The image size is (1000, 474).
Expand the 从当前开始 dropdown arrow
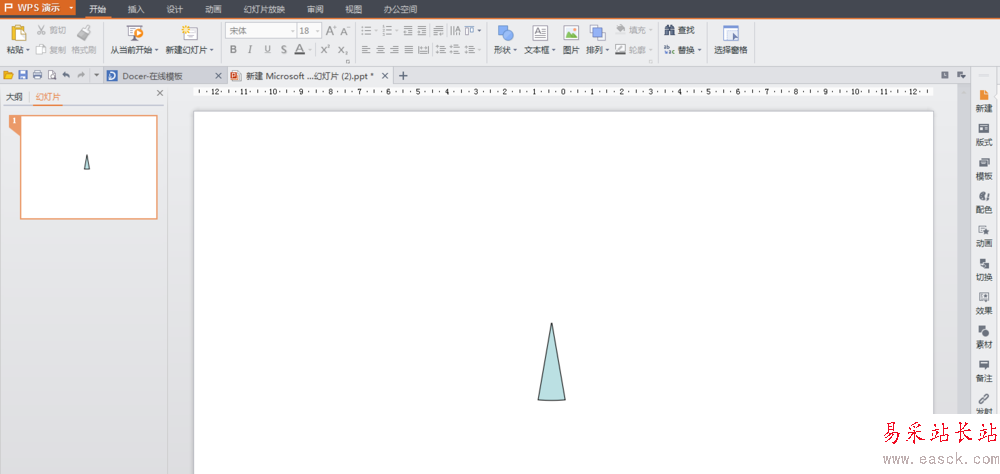click(157, 50)
